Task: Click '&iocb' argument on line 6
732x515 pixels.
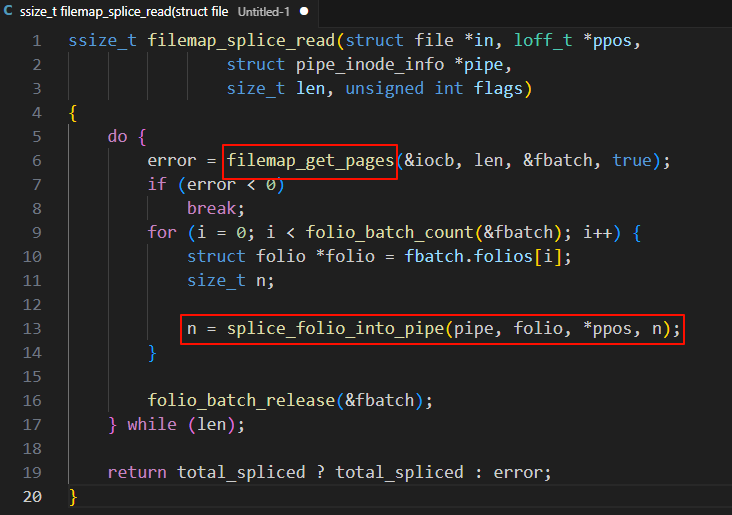Action: (429, 161)
